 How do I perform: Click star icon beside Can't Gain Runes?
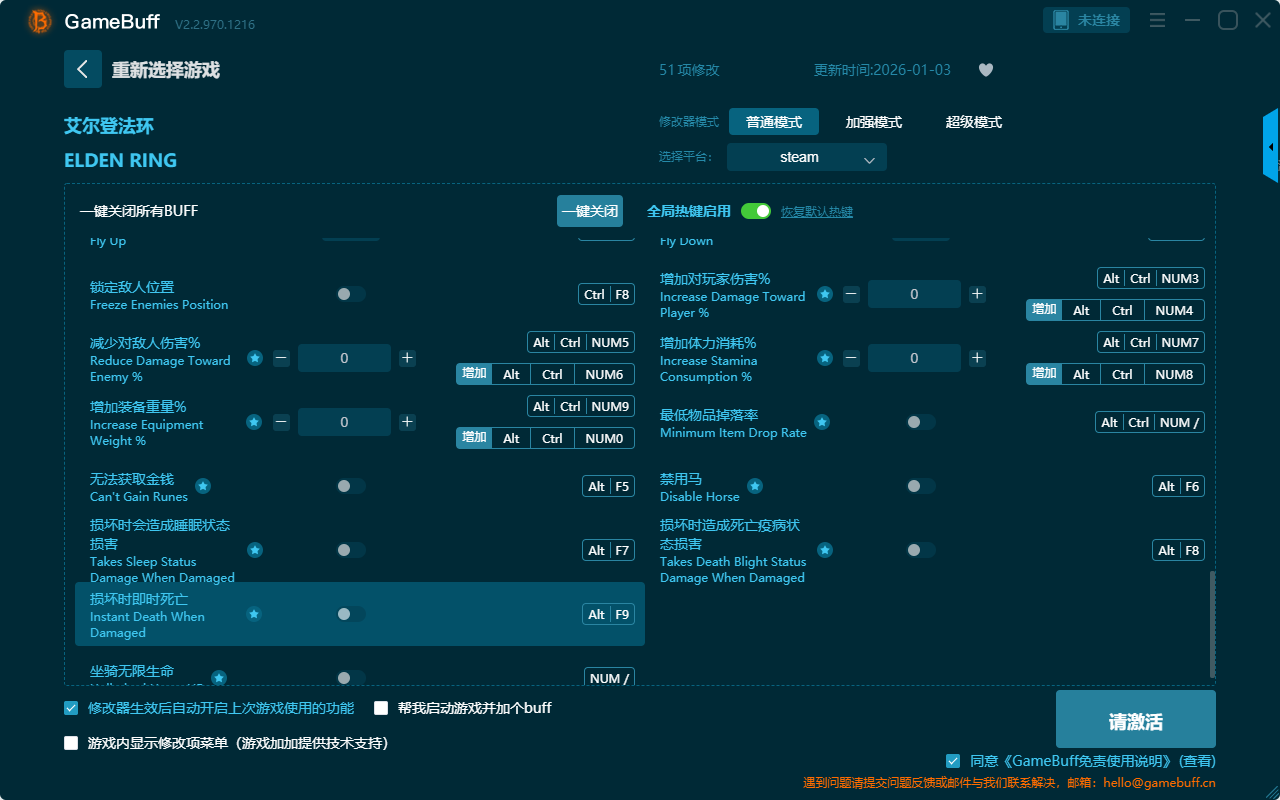[x=203, y=486]
